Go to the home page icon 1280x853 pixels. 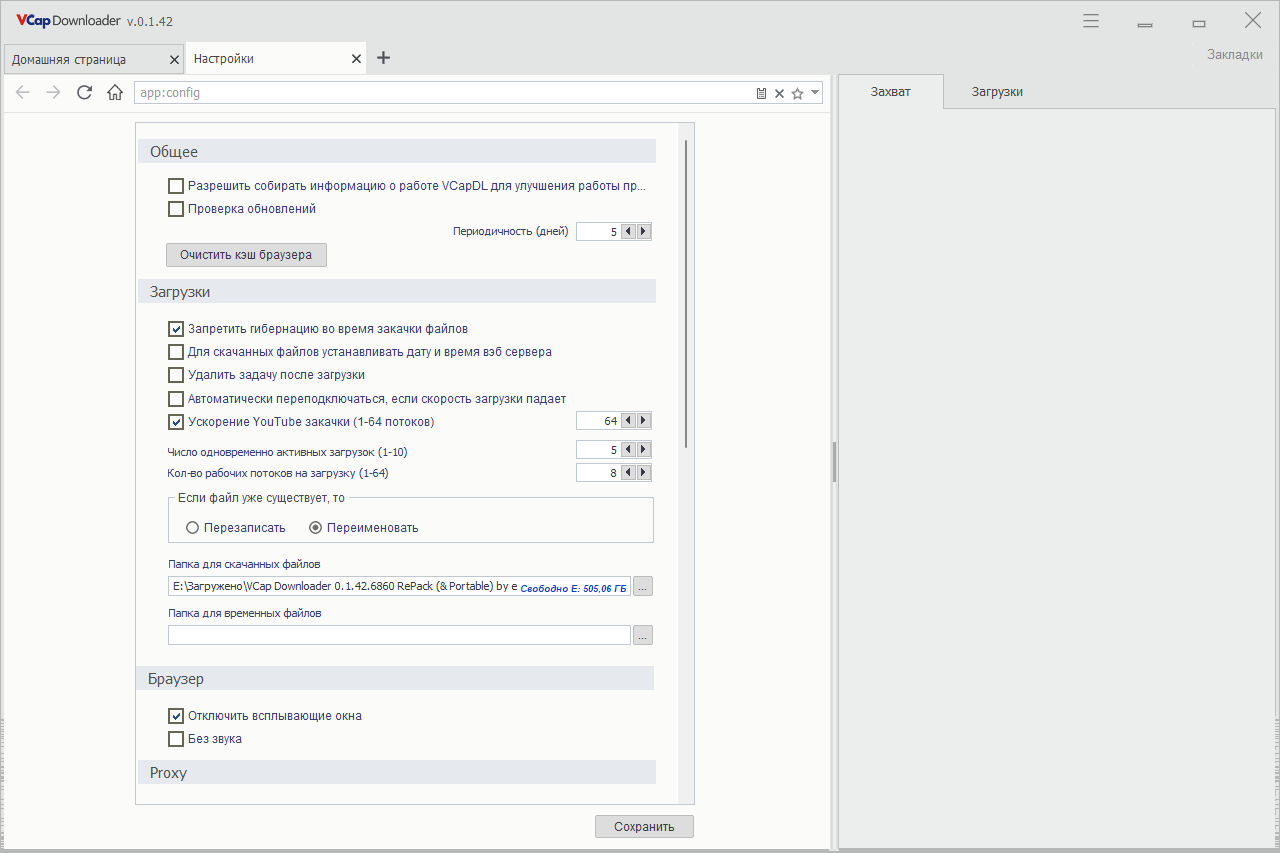115,93
